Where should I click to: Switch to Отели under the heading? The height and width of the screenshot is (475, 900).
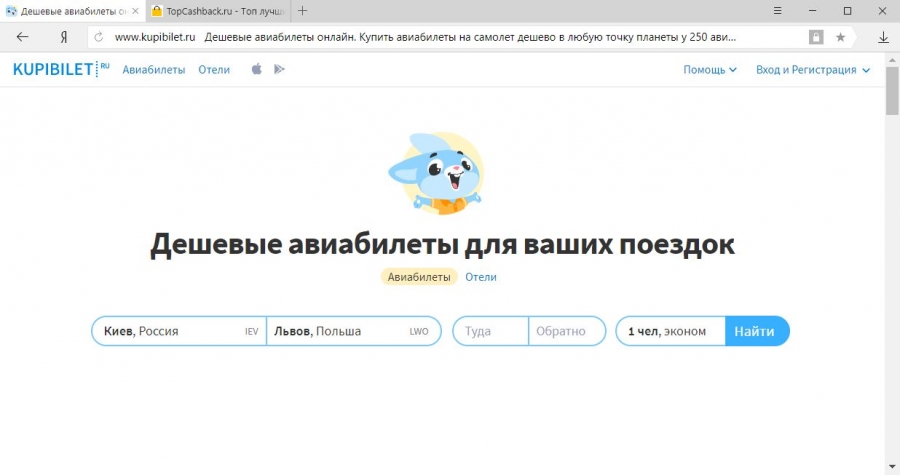coord(481,277)
